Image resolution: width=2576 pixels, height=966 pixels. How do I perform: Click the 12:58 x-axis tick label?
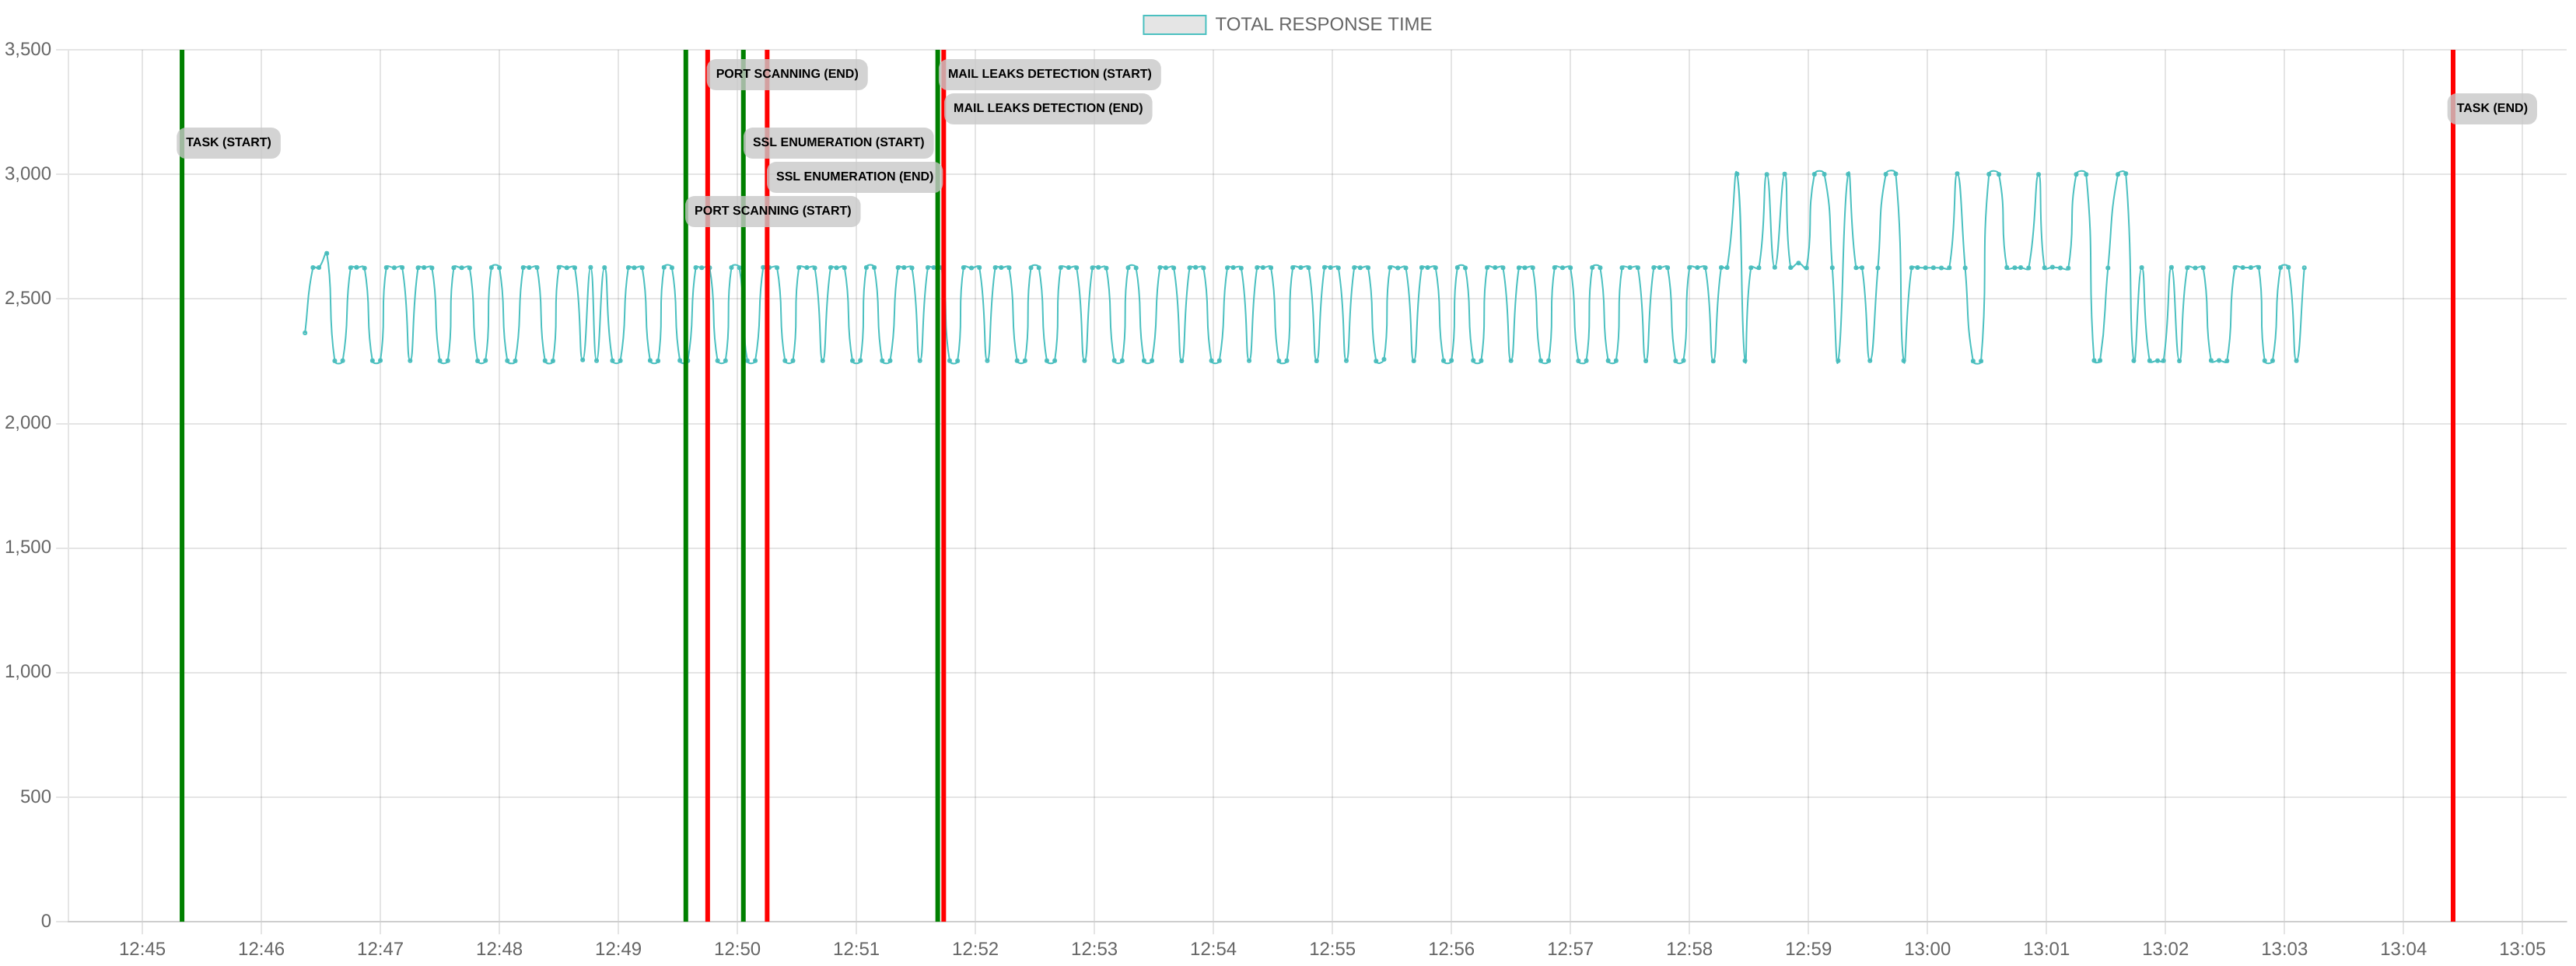(x=1689, y=948)
